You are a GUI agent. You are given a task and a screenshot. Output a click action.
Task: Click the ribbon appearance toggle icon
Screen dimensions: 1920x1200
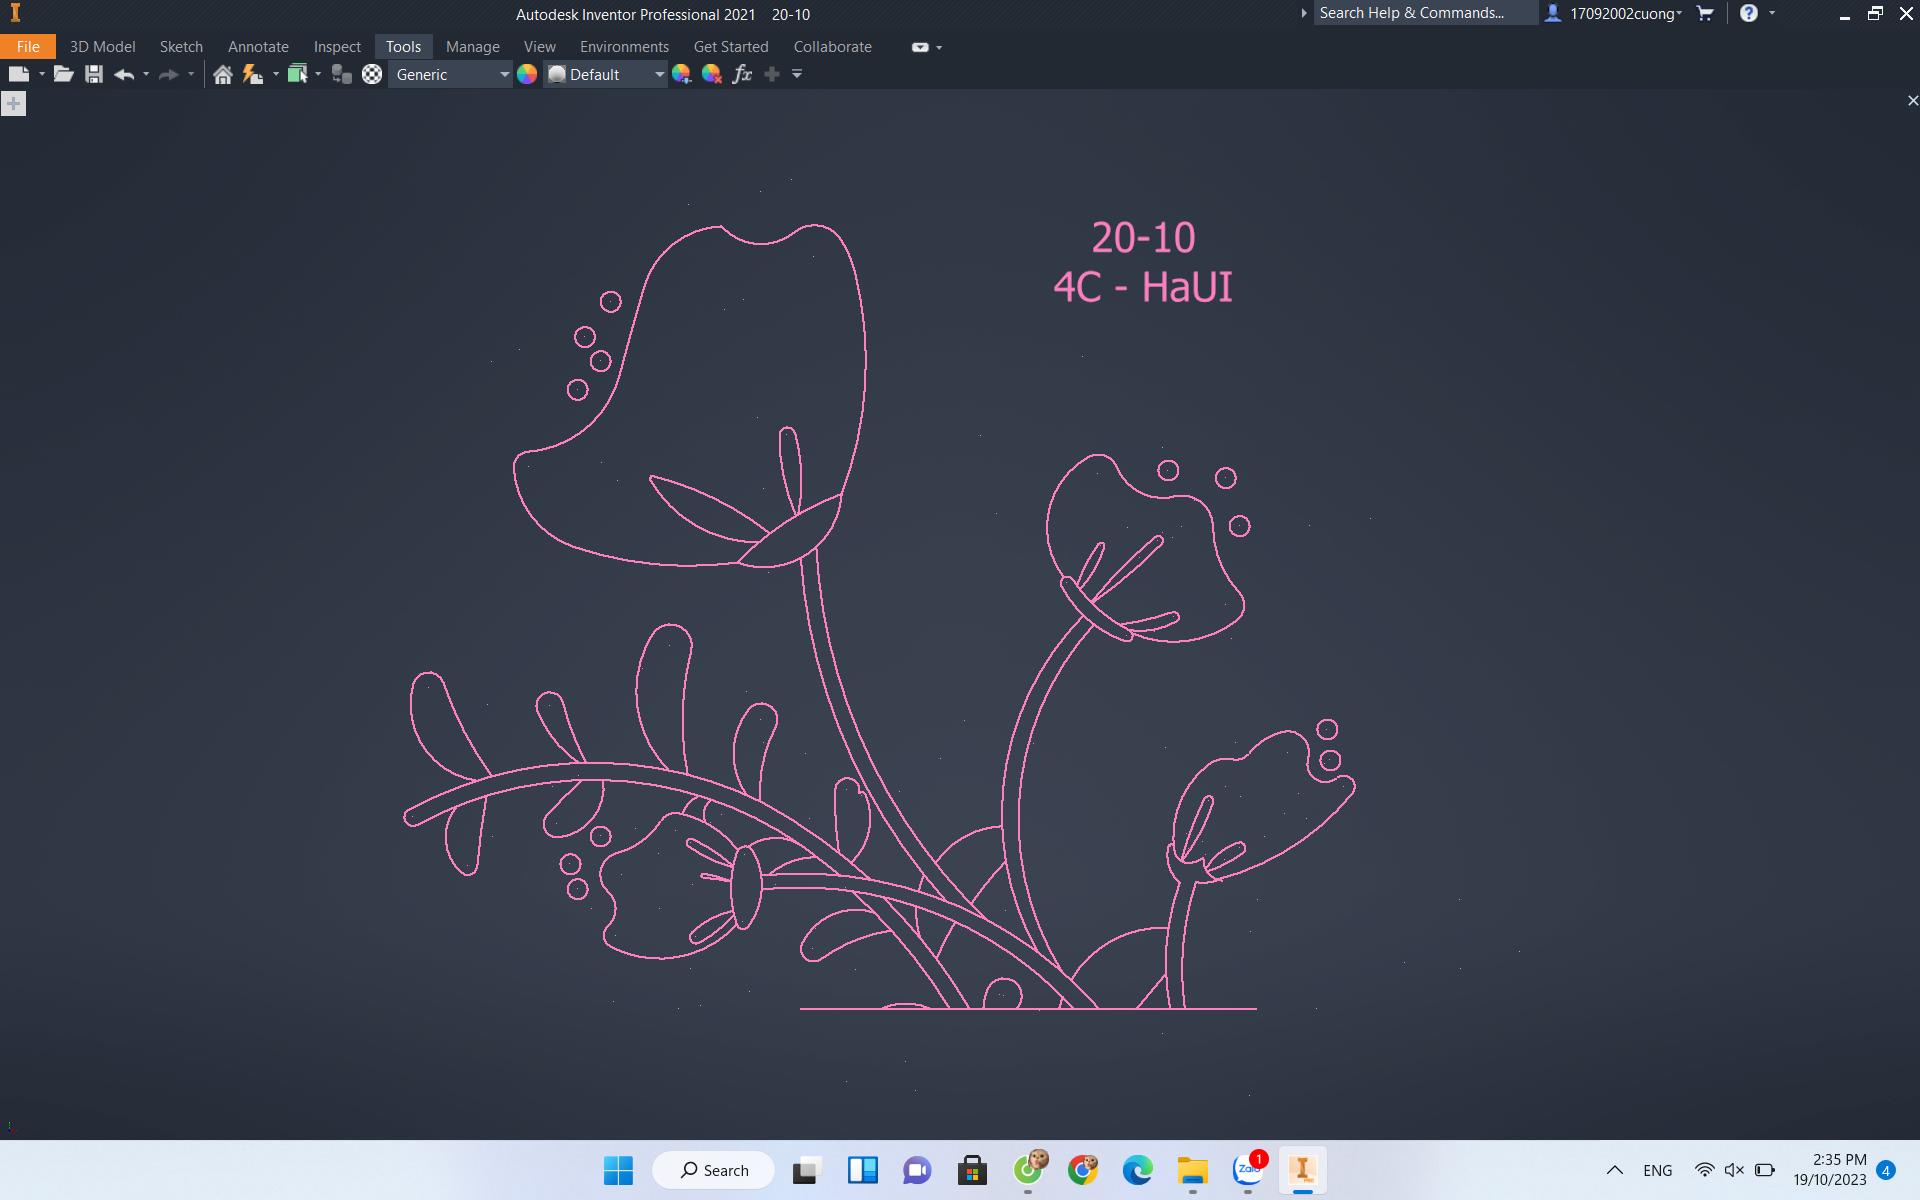click(920, 47)
